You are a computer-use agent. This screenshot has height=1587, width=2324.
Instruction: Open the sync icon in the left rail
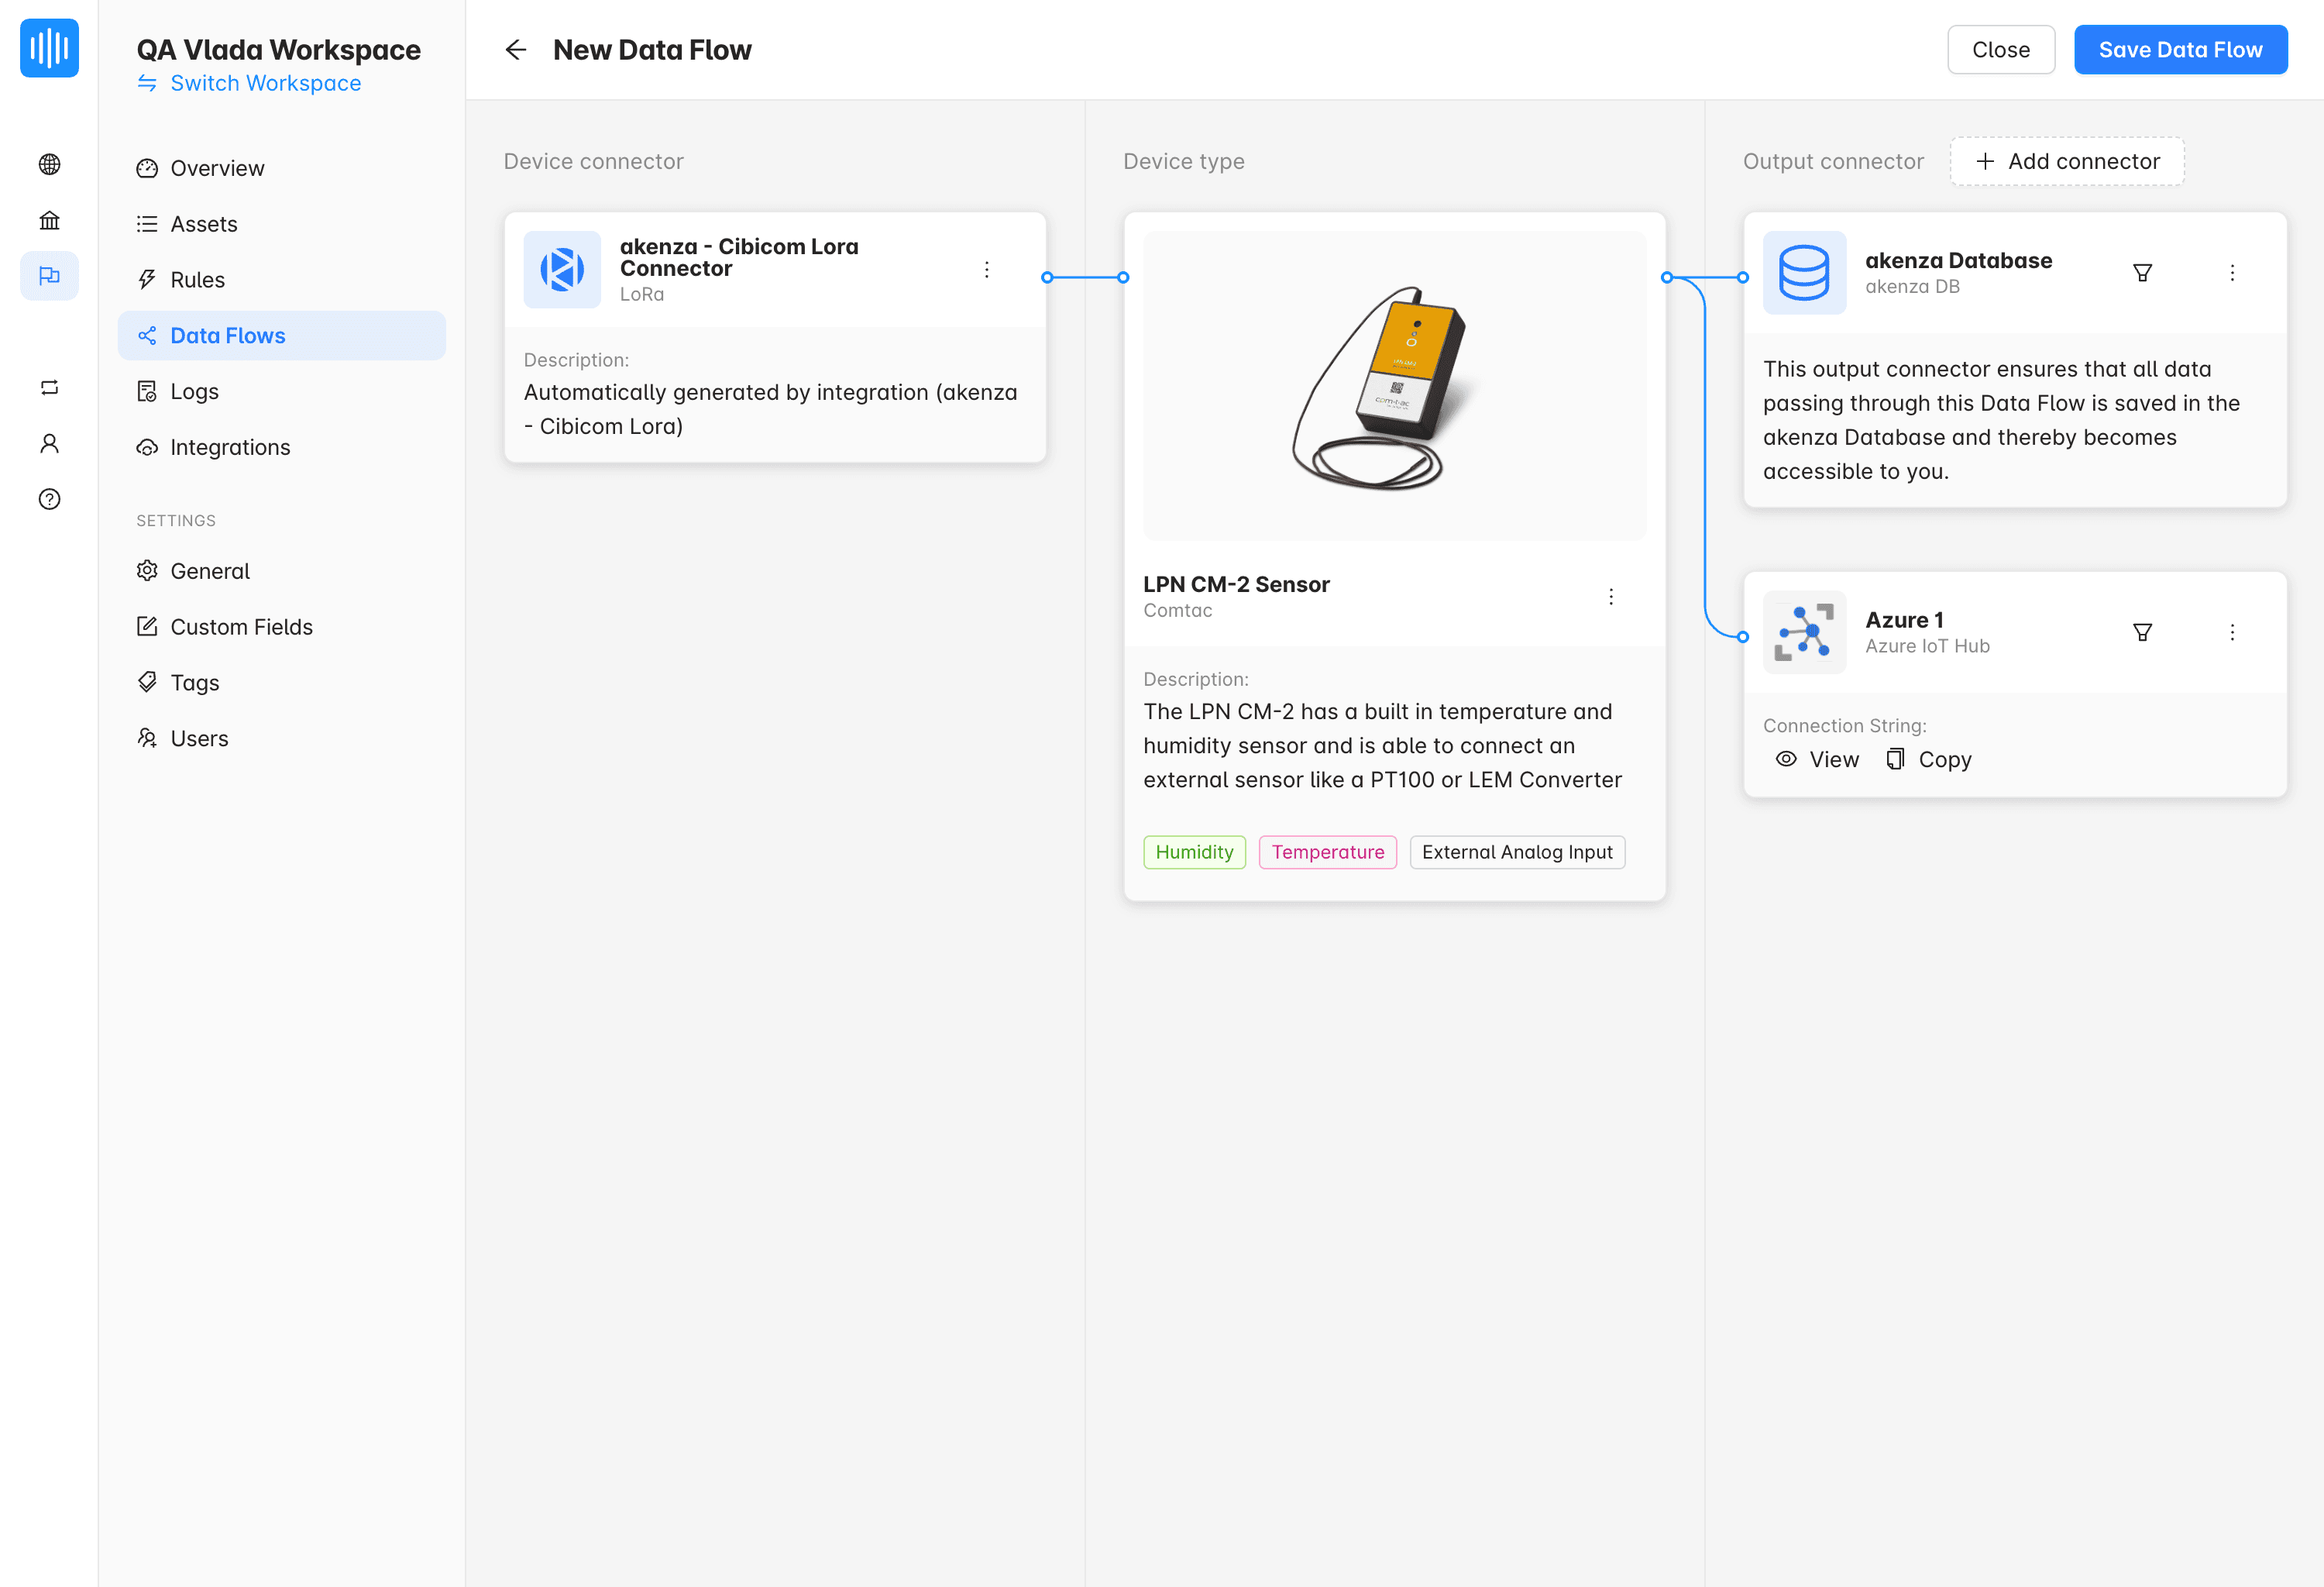[x=49, y=387]
